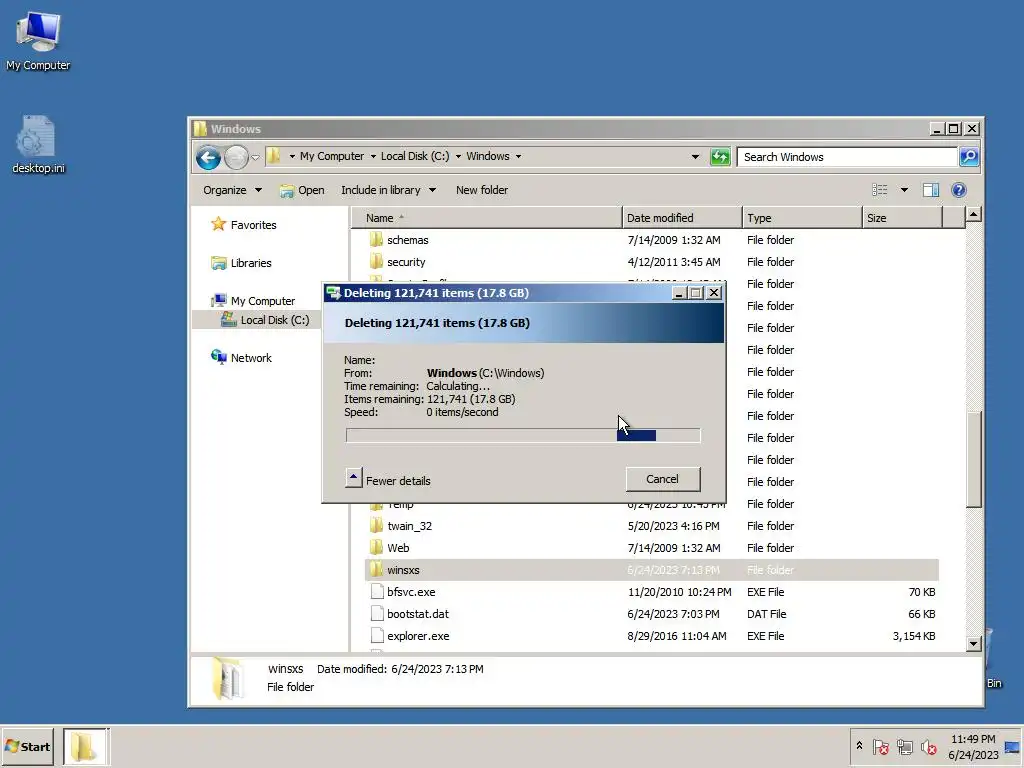Expand the address bar history dropdown
1024x768 pixels.
point(696,157)
